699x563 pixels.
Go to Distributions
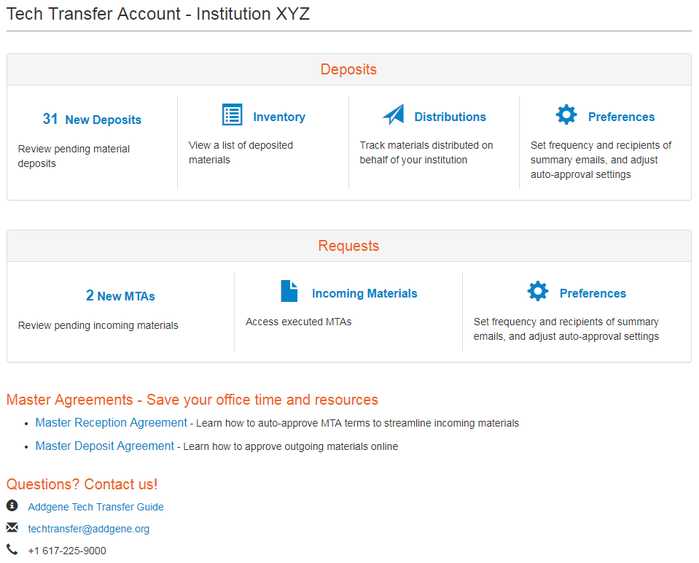[450, 117]
